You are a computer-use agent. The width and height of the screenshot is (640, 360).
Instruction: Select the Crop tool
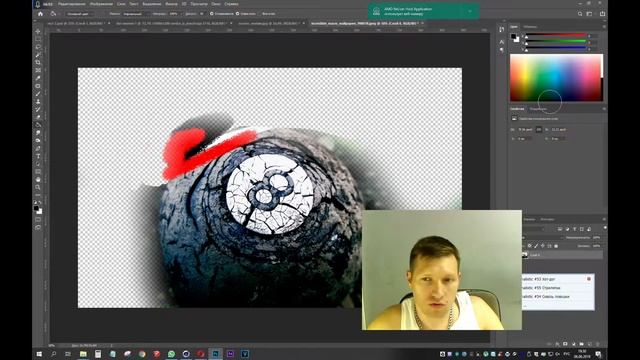[38, 62]
